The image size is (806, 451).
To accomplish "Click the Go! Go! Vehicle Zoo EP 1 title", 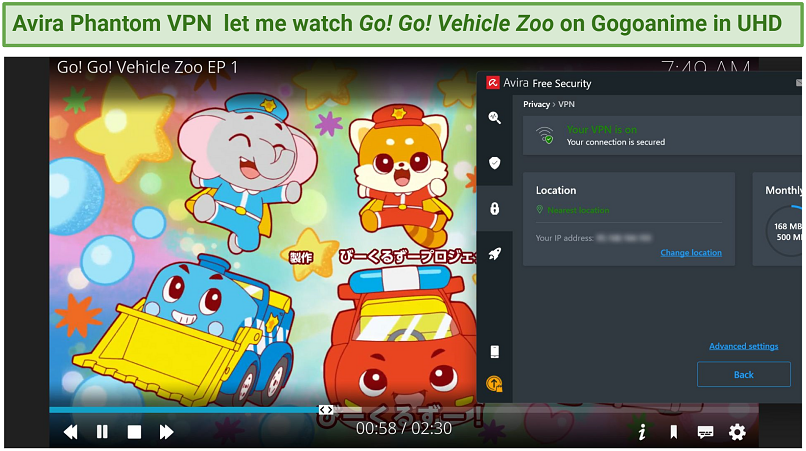I will [x=148, y=67].
